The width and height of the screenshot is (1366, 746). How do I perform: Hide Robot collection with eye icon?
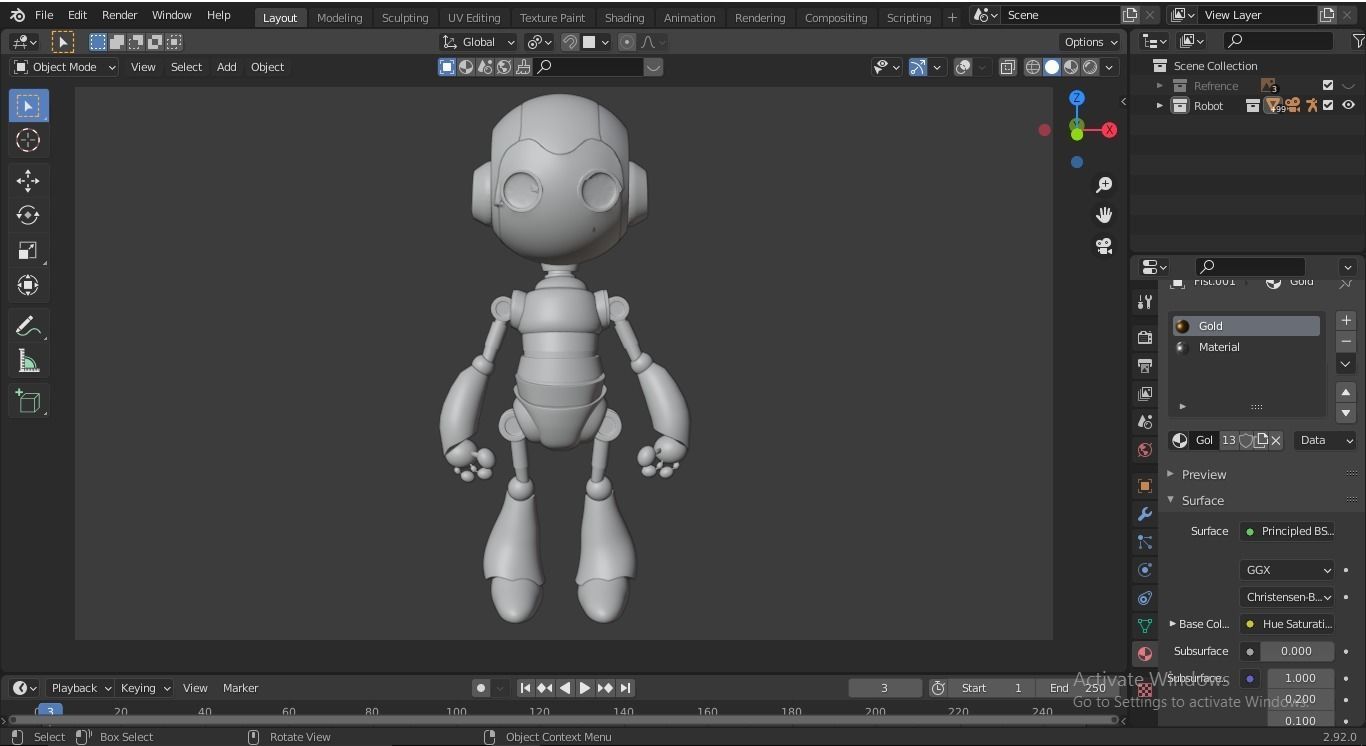coord(1348,105)
